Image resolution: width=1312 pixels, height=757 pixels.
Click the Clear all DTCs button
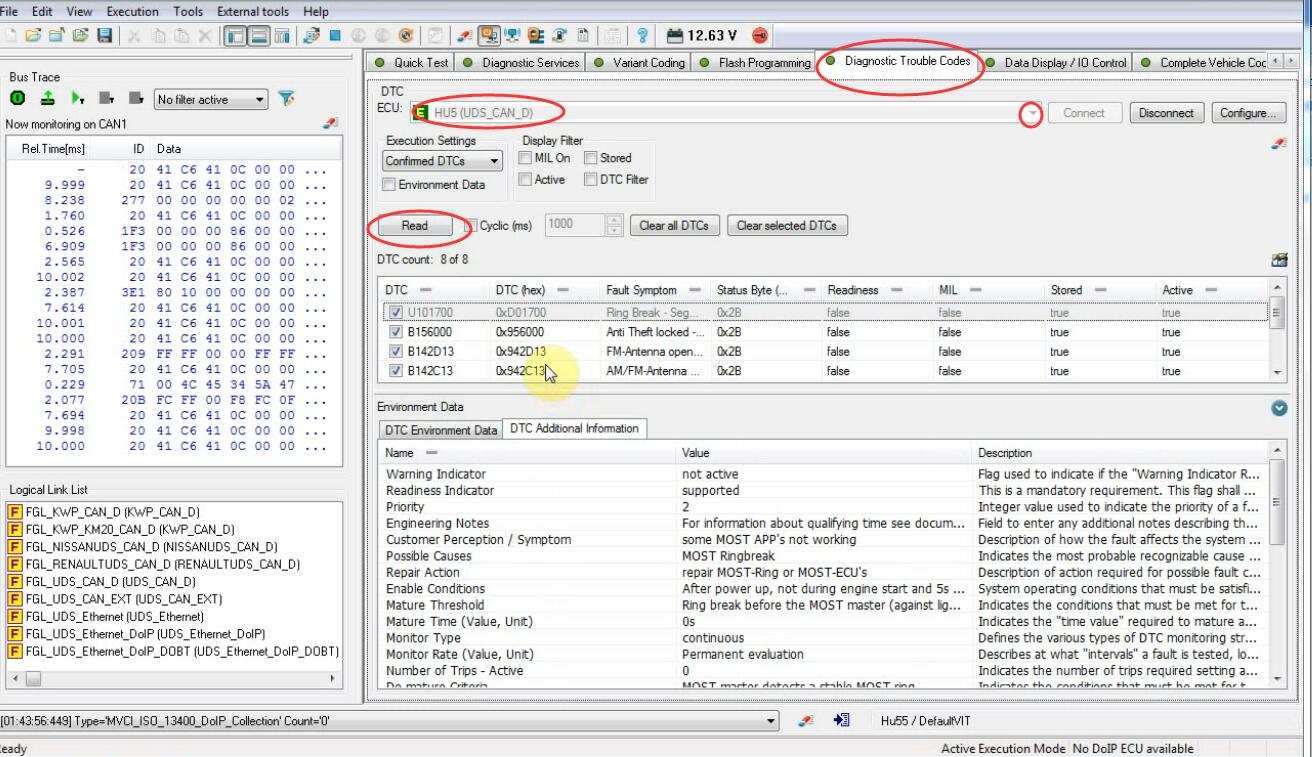pyautogui.click(x=673, y=226)
